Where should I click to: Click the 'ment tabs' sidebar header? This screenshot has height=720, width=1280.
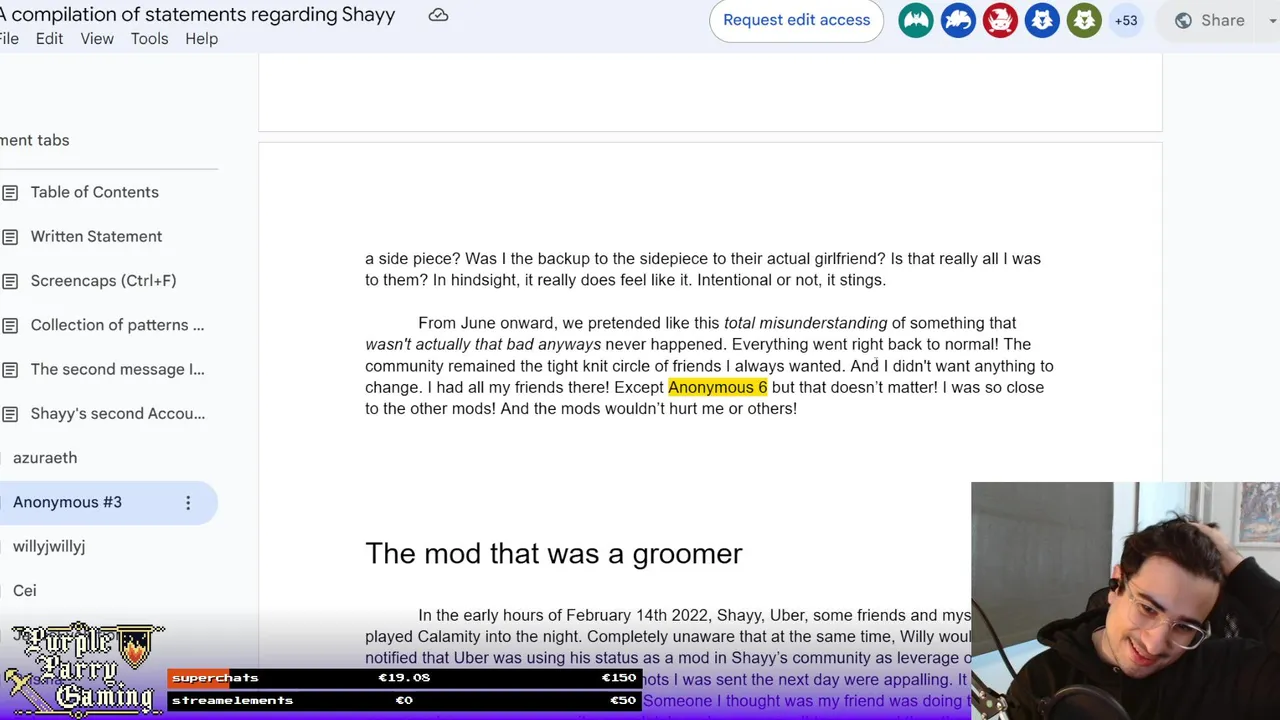click(x=35, y=140)
